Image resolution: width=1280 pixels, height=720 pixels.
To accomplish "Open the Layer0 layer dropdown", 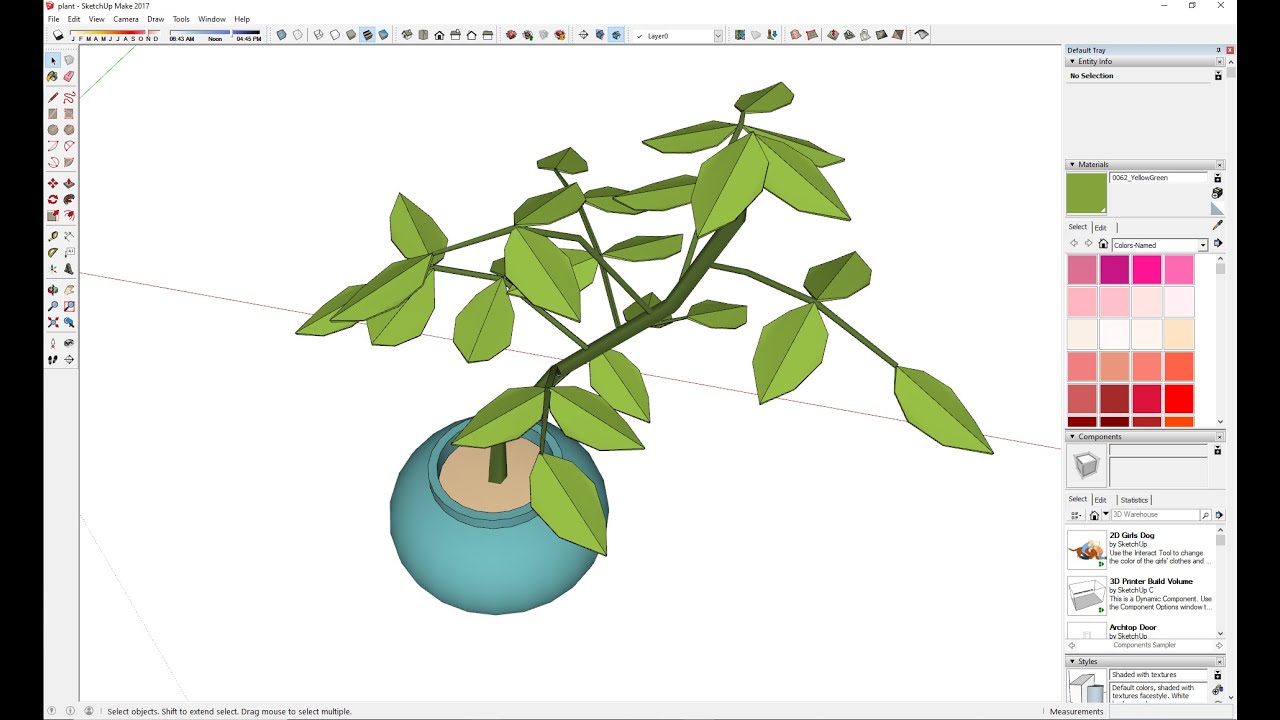I will [717, 36].
